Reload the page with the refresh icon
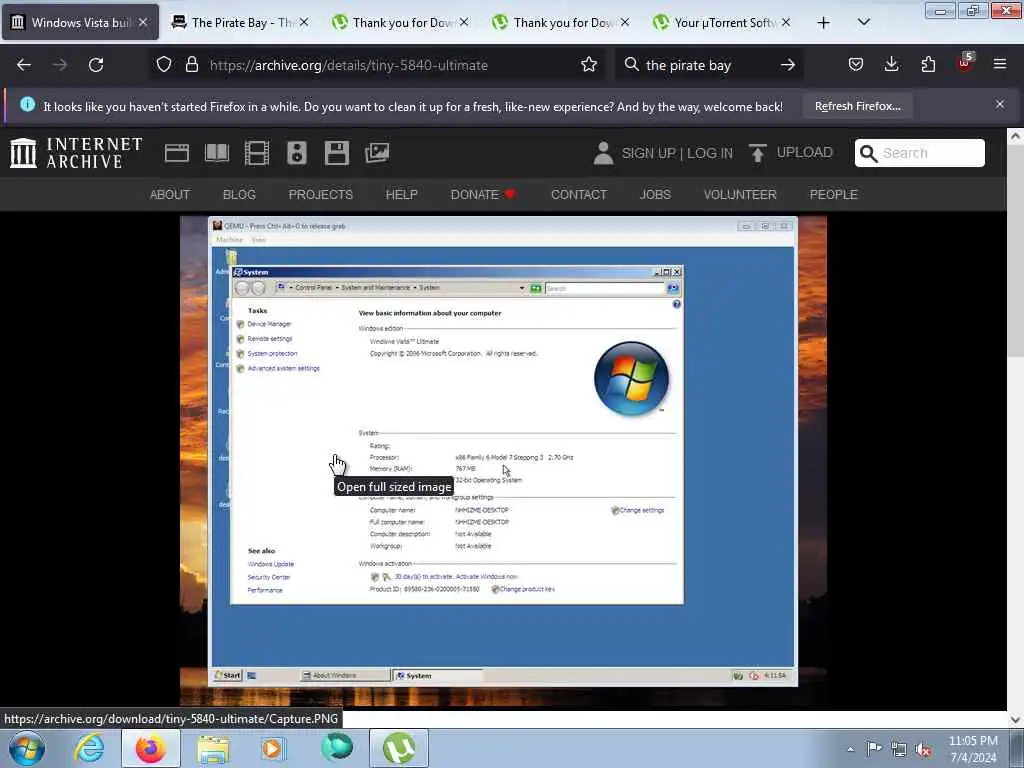This screenshot has width=1024, height=768. coord(96,65)
